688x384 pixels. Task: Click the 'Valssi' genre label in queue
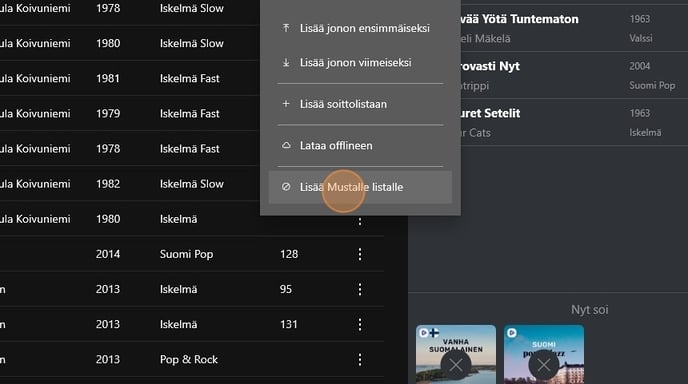pos(641,38)
